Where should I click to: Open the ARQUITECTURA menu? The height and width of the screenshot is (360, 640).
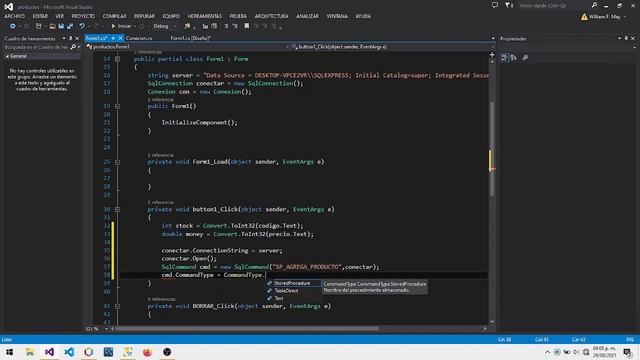(x=271, y=16)
